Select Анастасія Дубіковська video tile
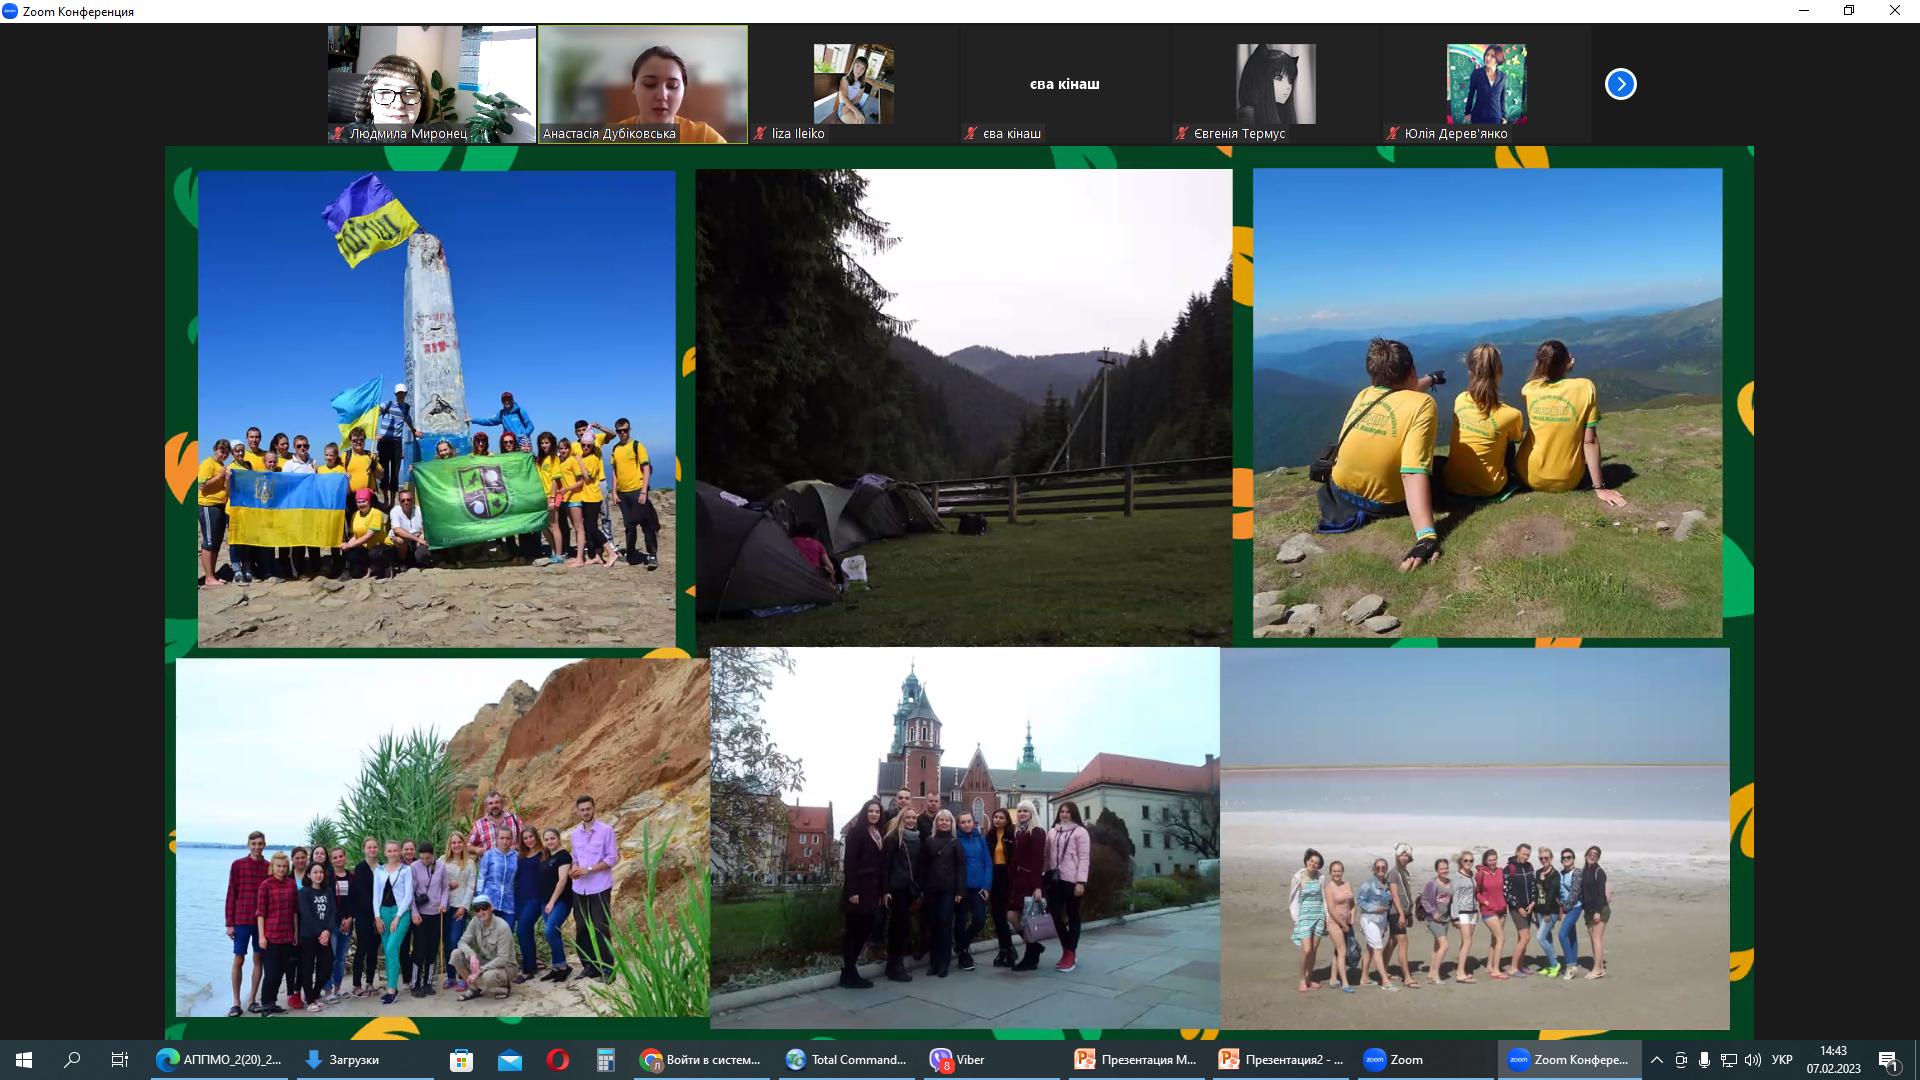Image resolution: width=1920 pixels, height=1080 pixels. 643,84
